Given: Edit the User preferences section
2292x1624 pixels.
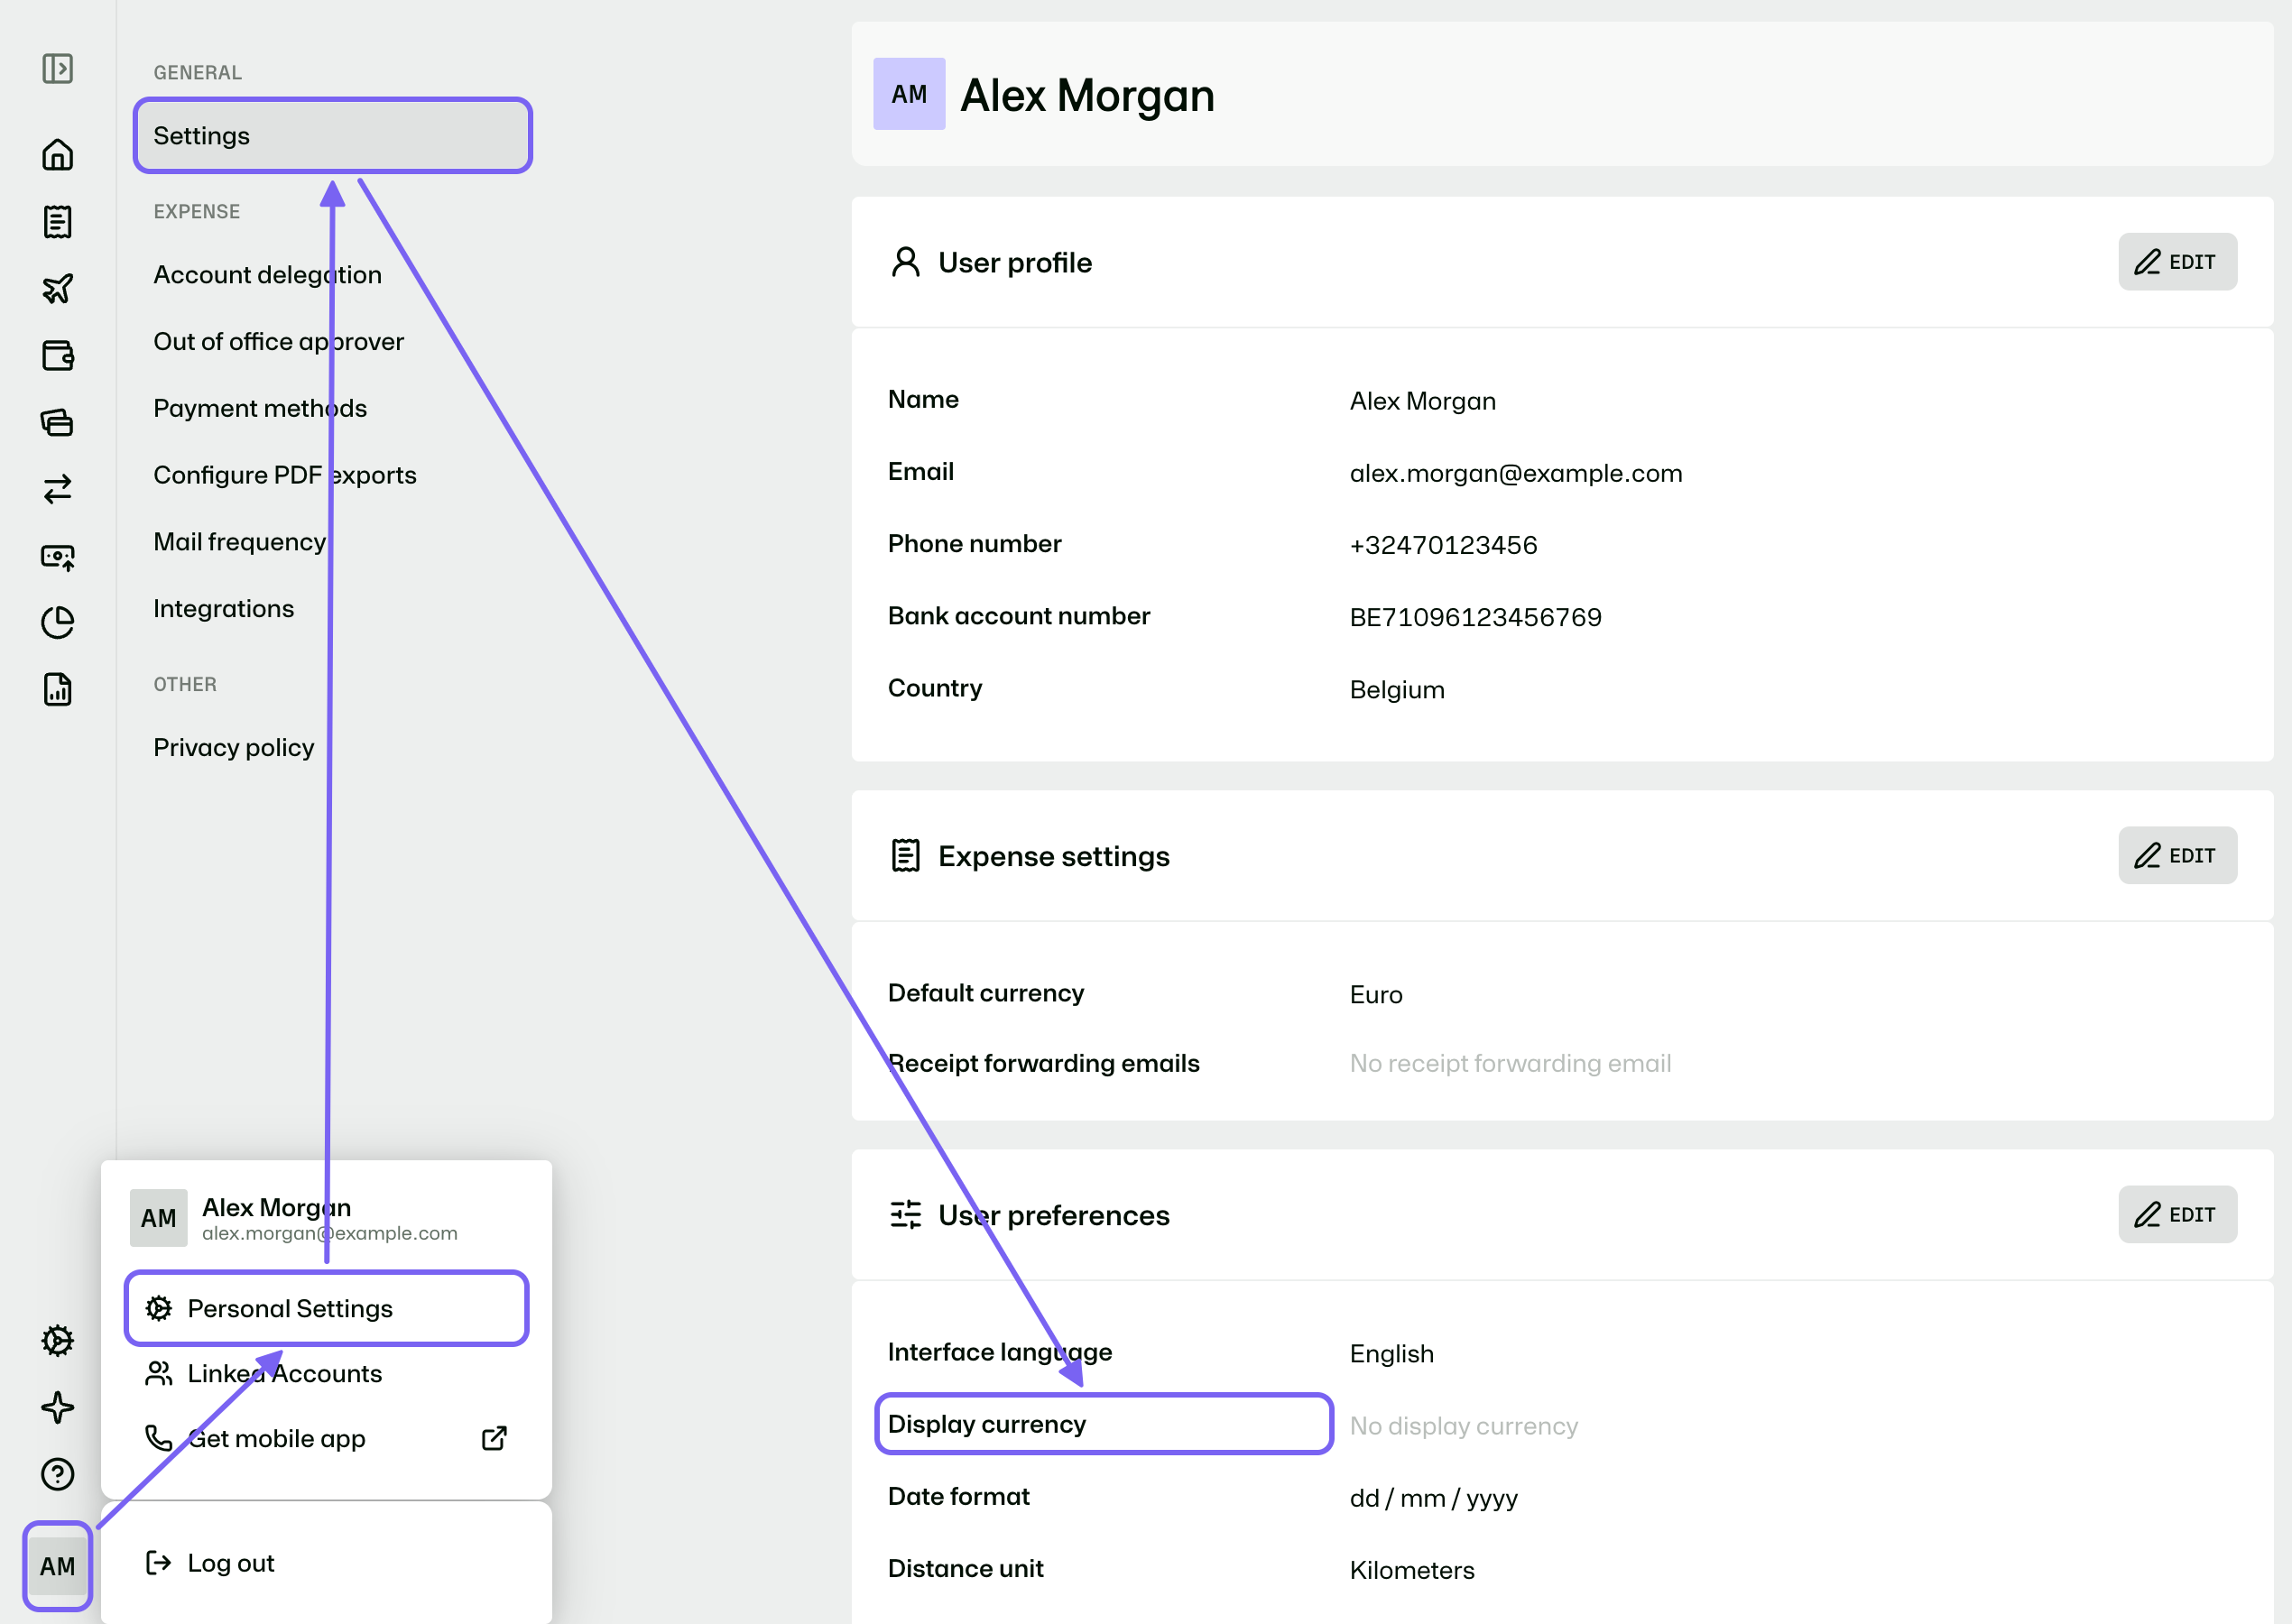Looking at the screenshot, I should 2177,1215.
